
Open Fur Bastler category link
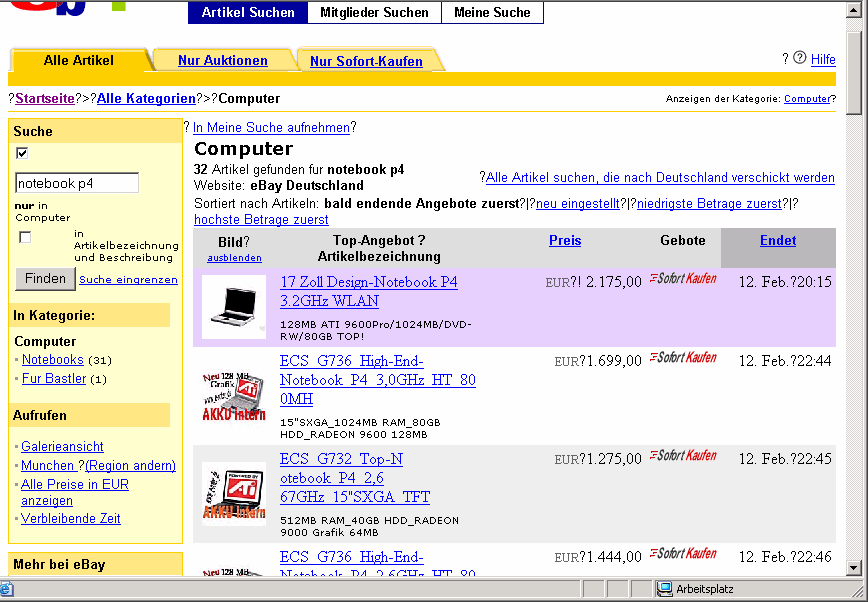coord(54,379)
